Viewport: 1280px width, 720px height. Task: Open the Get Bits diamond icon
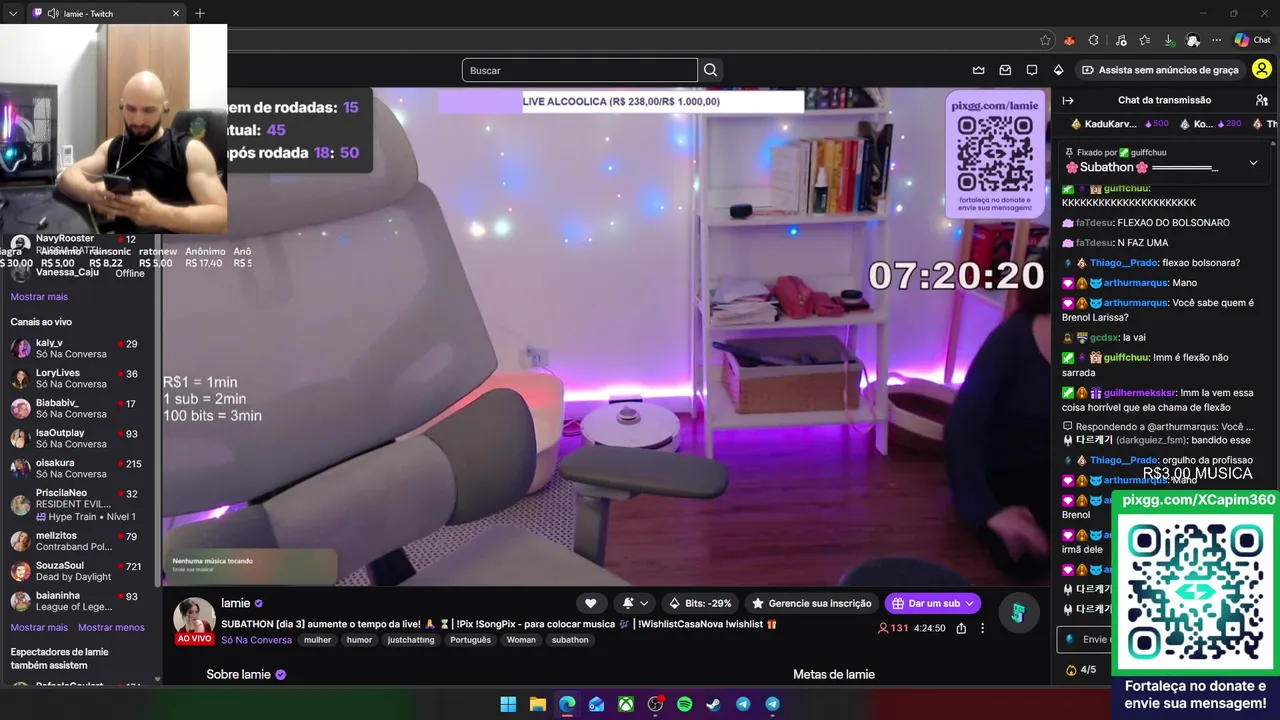[x=1058, y=70]
